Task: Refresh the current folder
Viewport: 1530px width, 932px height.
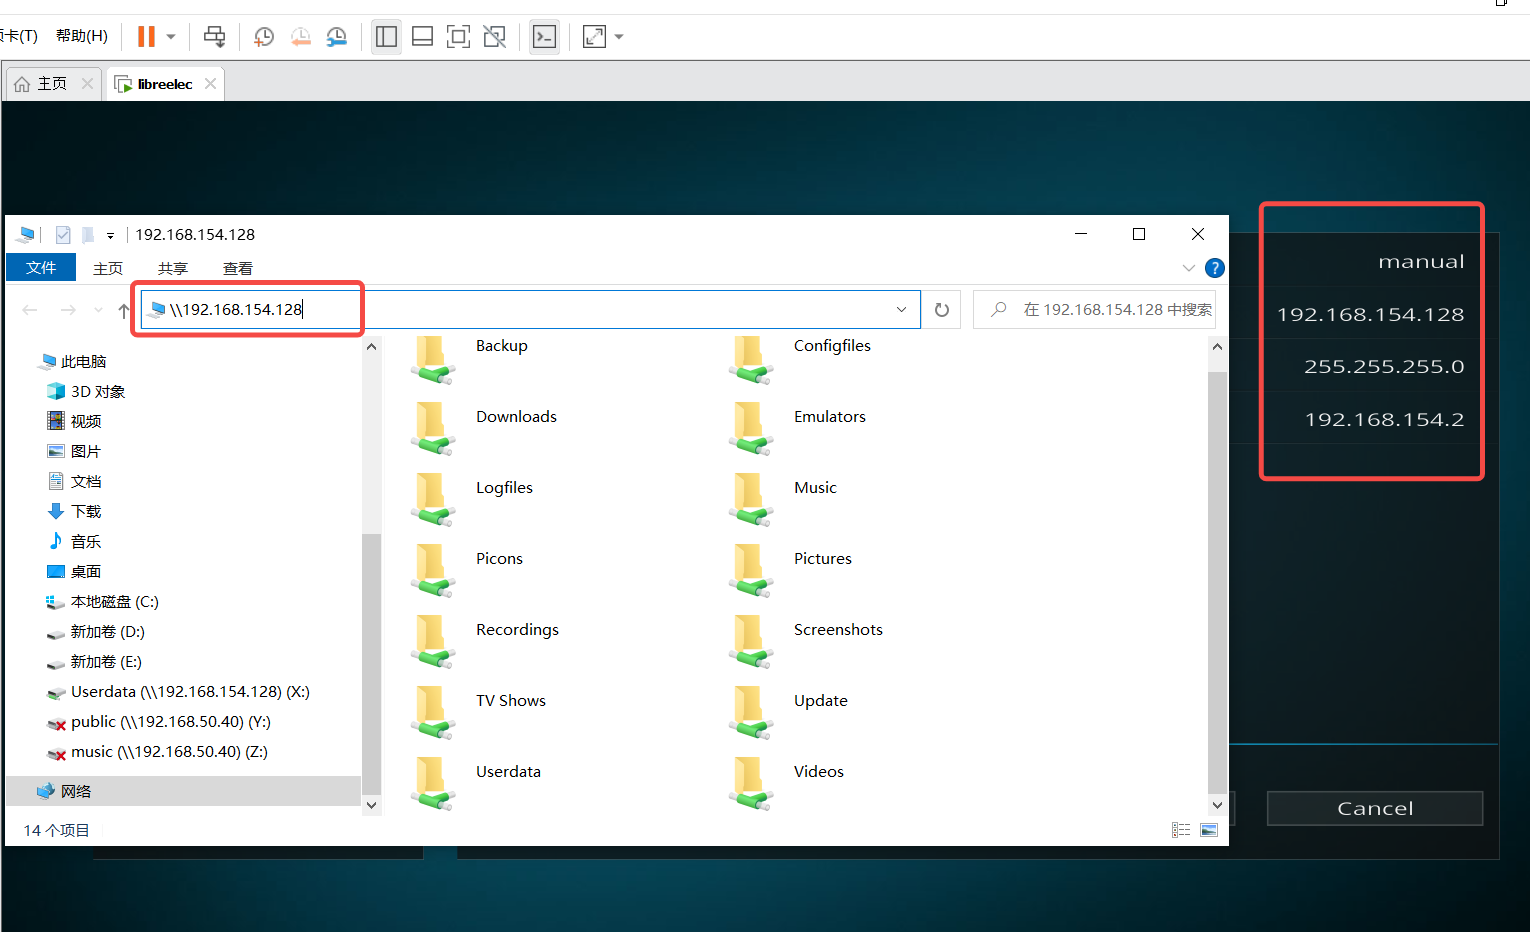Action: (942, 310)
